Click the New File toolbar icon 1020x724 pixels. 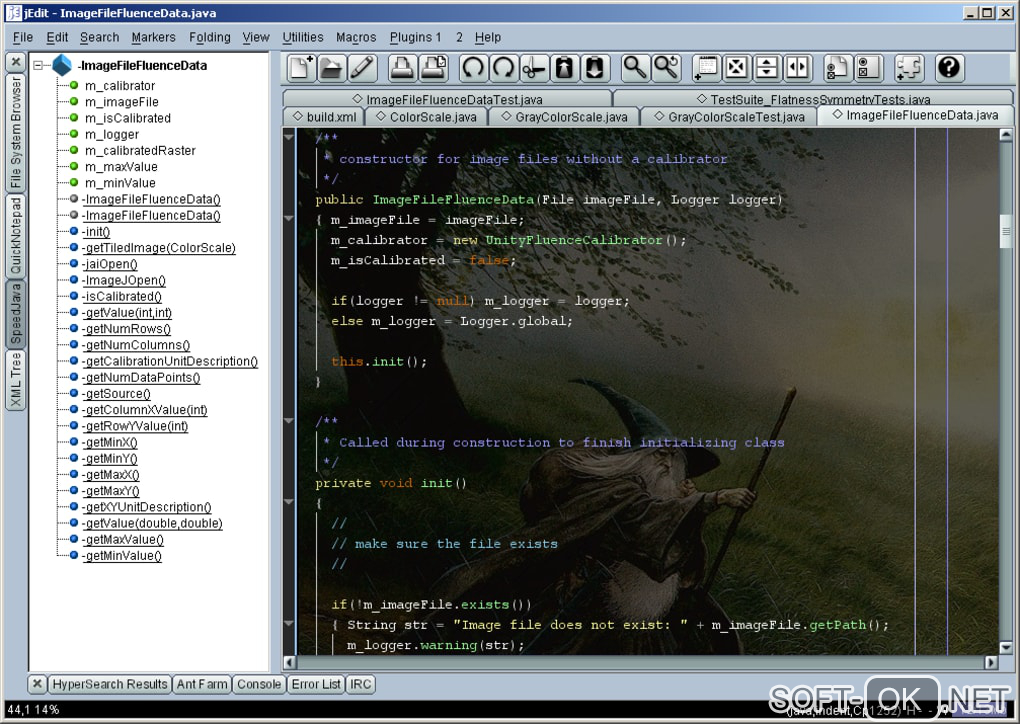301,68
